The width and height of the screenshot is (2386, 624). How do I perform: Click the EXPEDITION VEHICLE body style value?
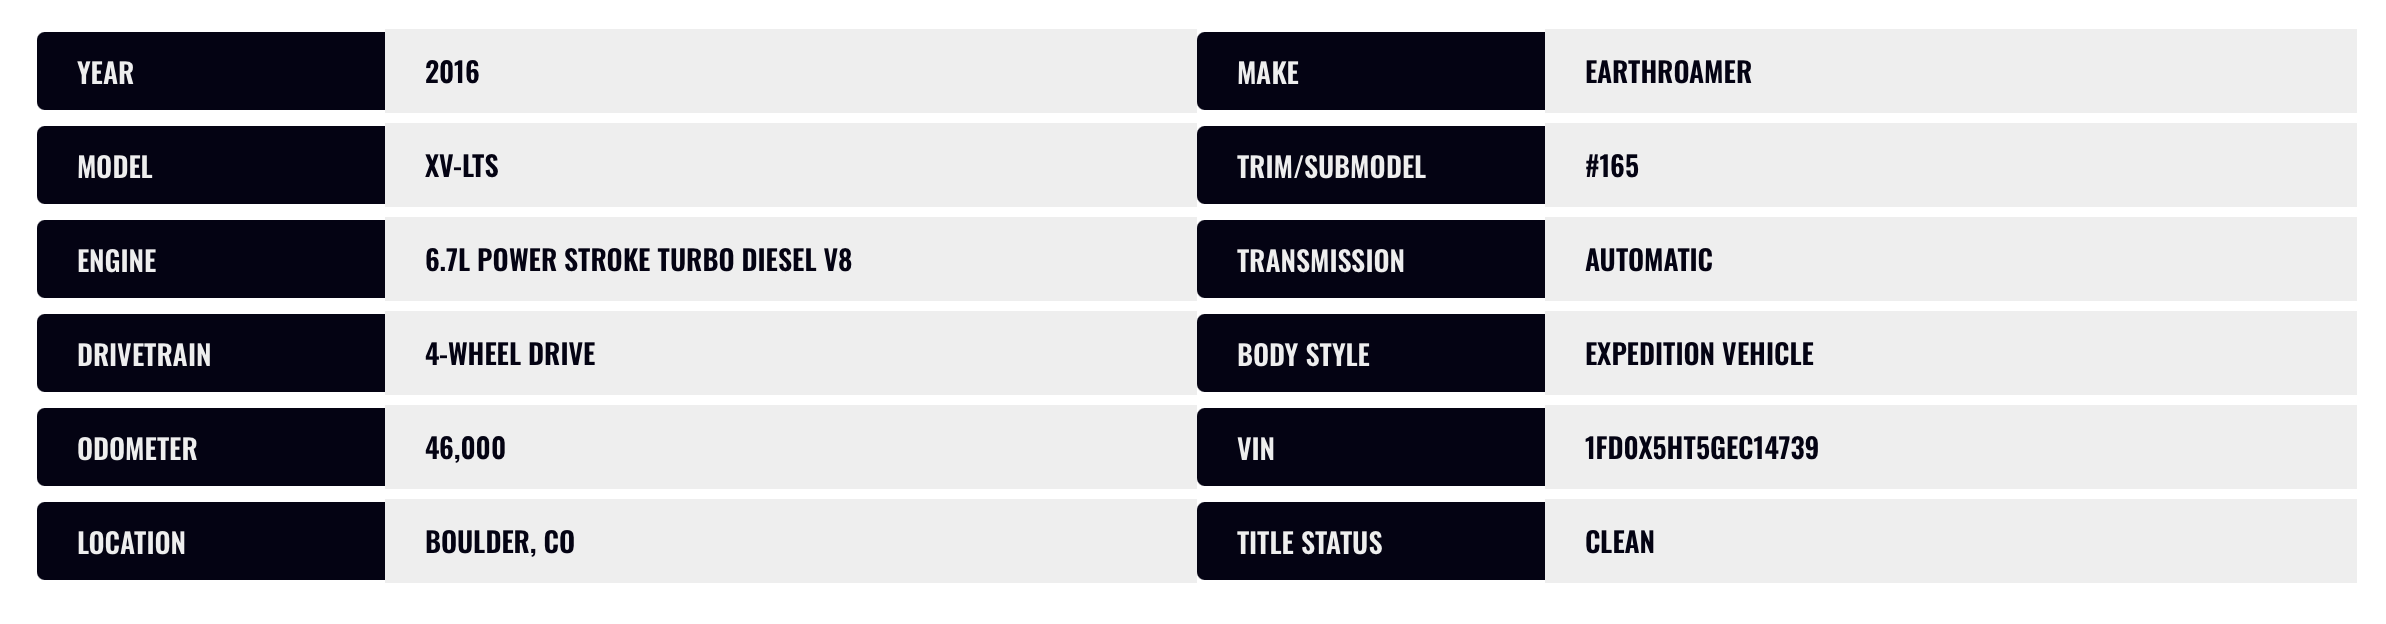point(1699,354)
